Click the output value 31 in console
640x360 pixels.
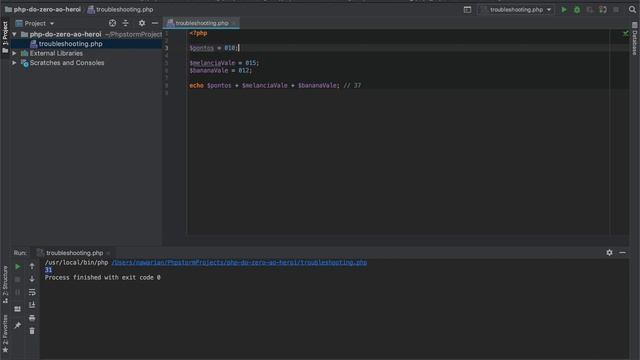(x=48, y=270)
